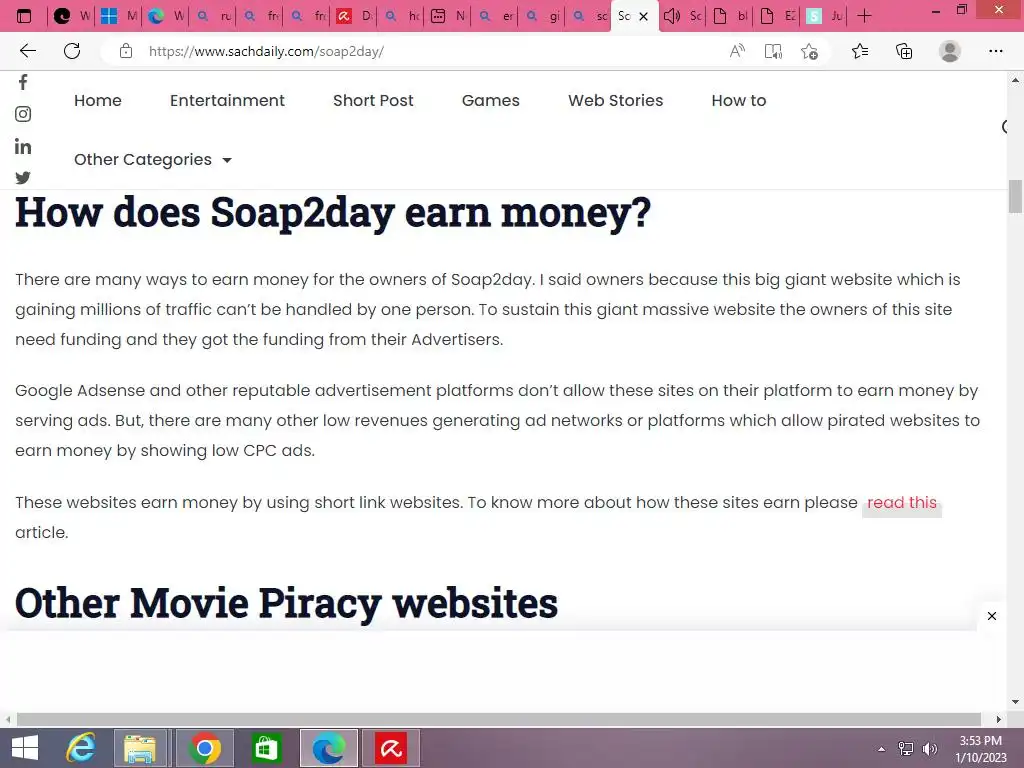This screenshot has width=1024, height=768.
Task: Open the site's Facebook page
Action: click(x=23, y=82)
